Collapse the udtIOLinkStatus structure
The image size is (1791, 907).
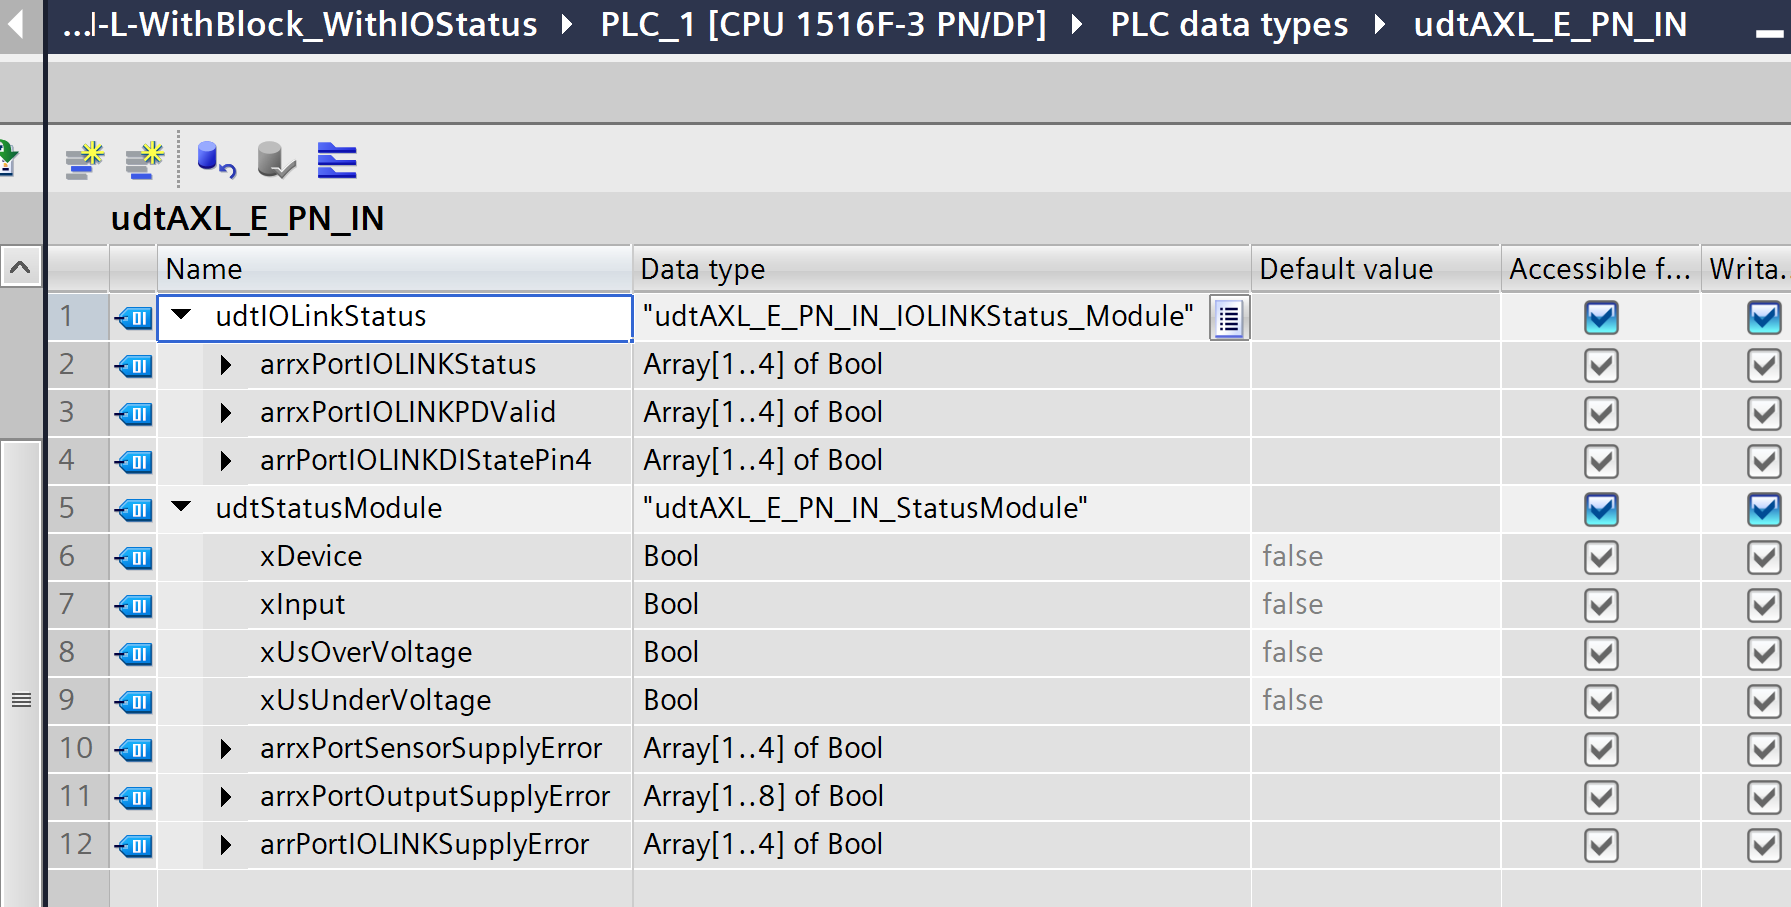coord(181,315)
